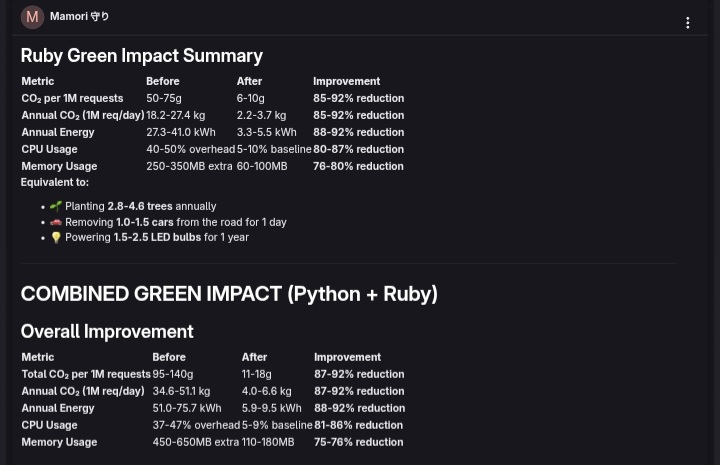The image size is (720, 465).
Task: Click the Improvement column header in Ruby table
Action: [347, 81]
